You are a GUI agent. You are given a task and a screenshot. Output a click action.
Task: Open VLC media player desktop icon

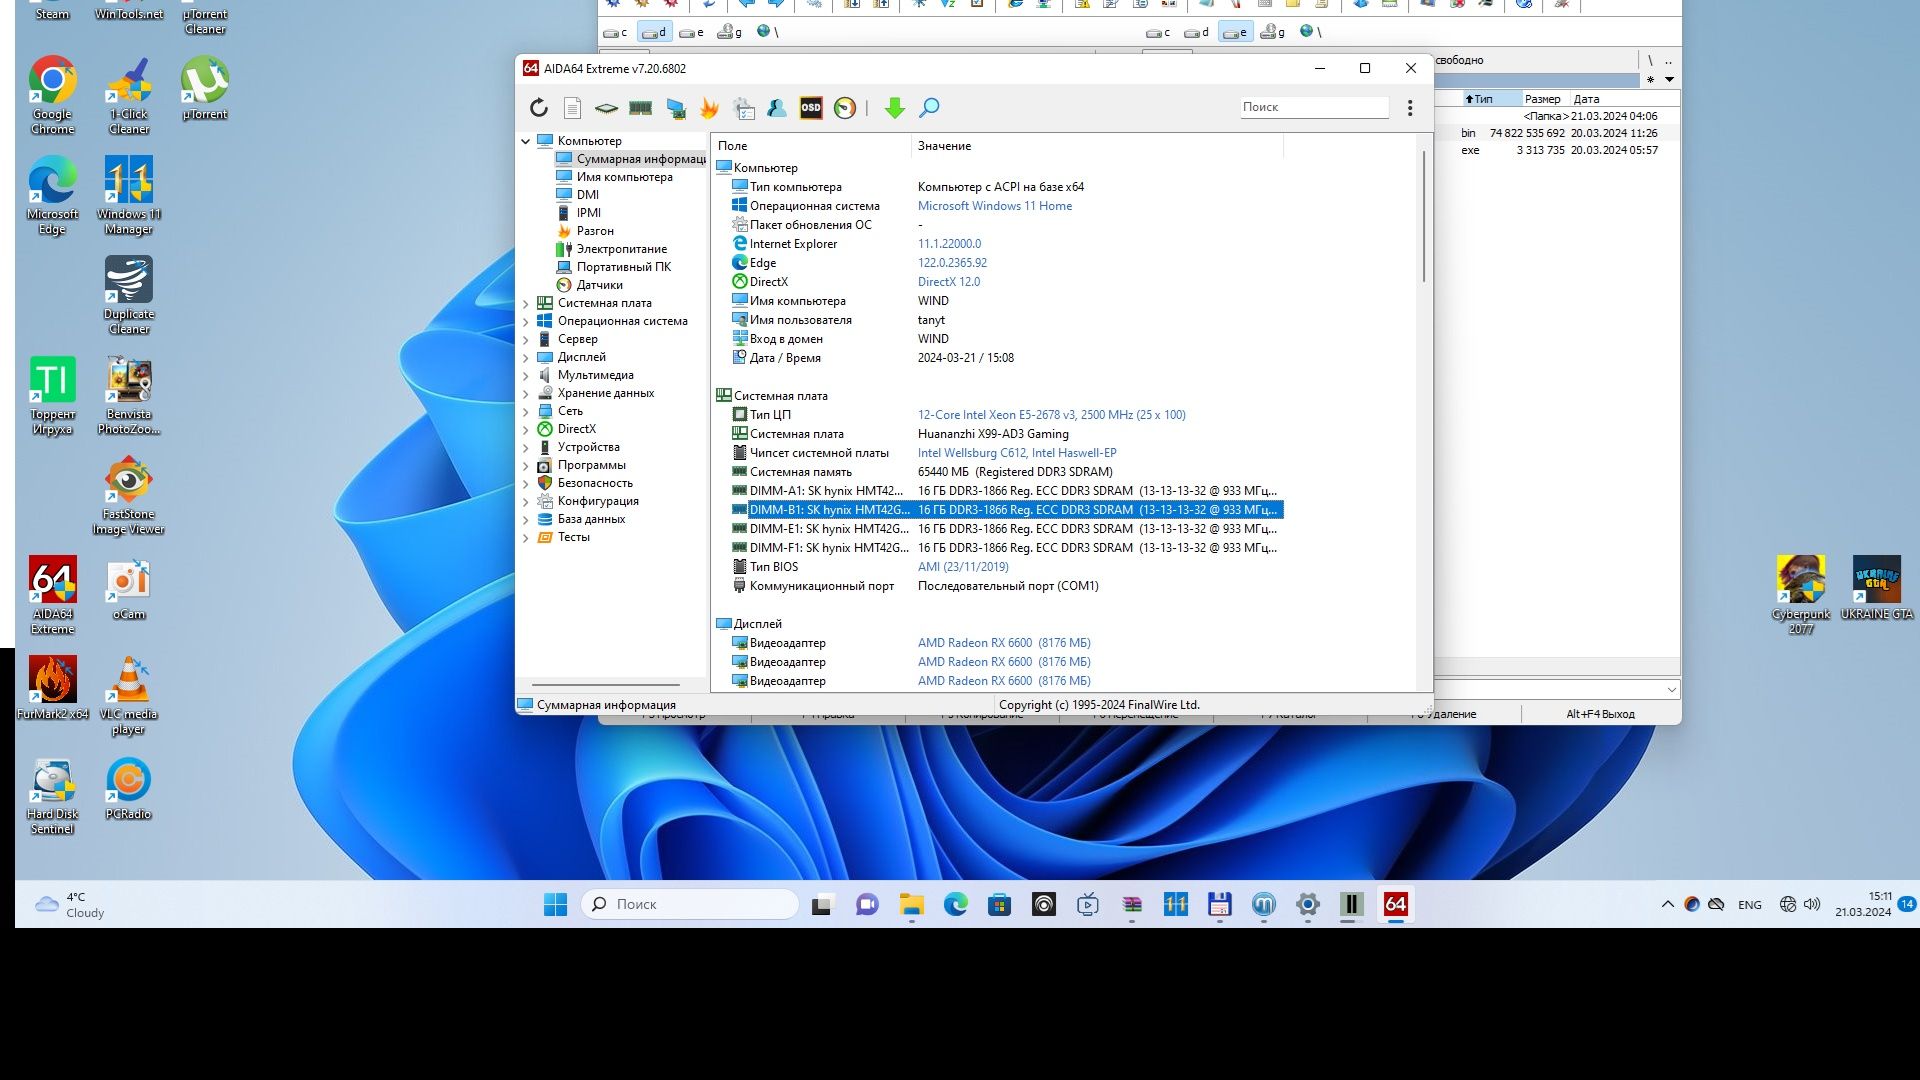(x=128, y=696)
